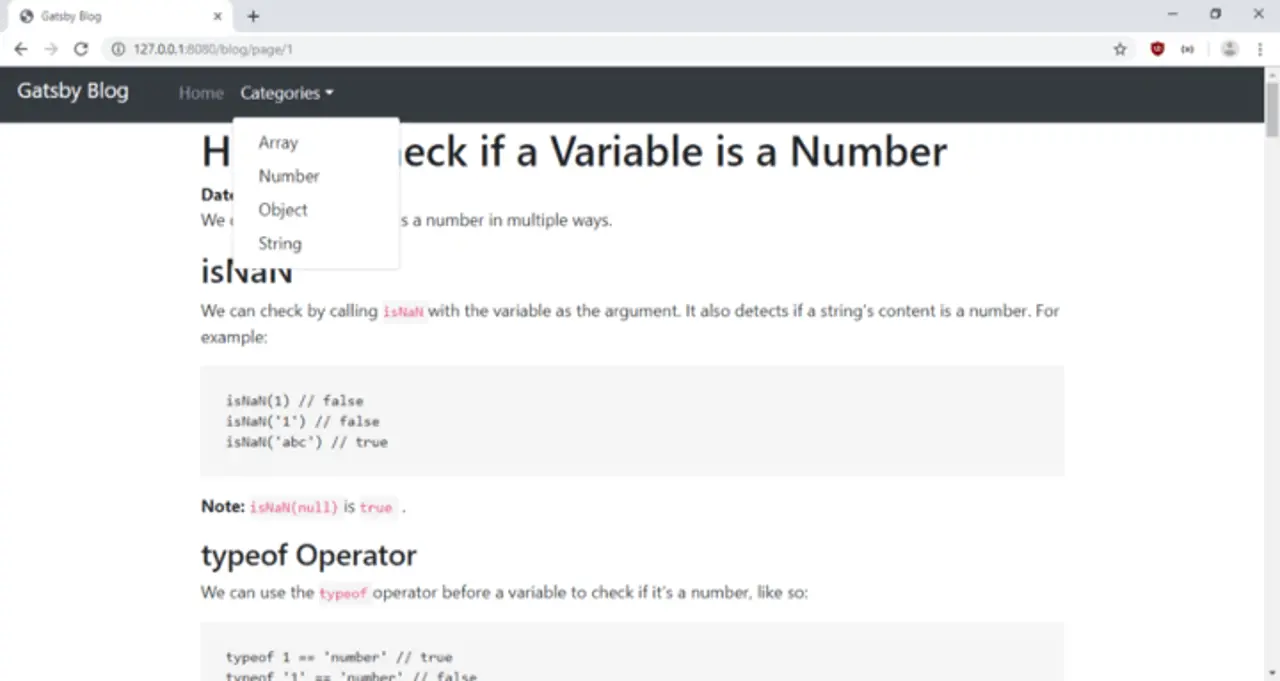The width and height of the screenshot is (1280, 681).
Task: Open a new browser tab
Action: [x=253, y=16]
